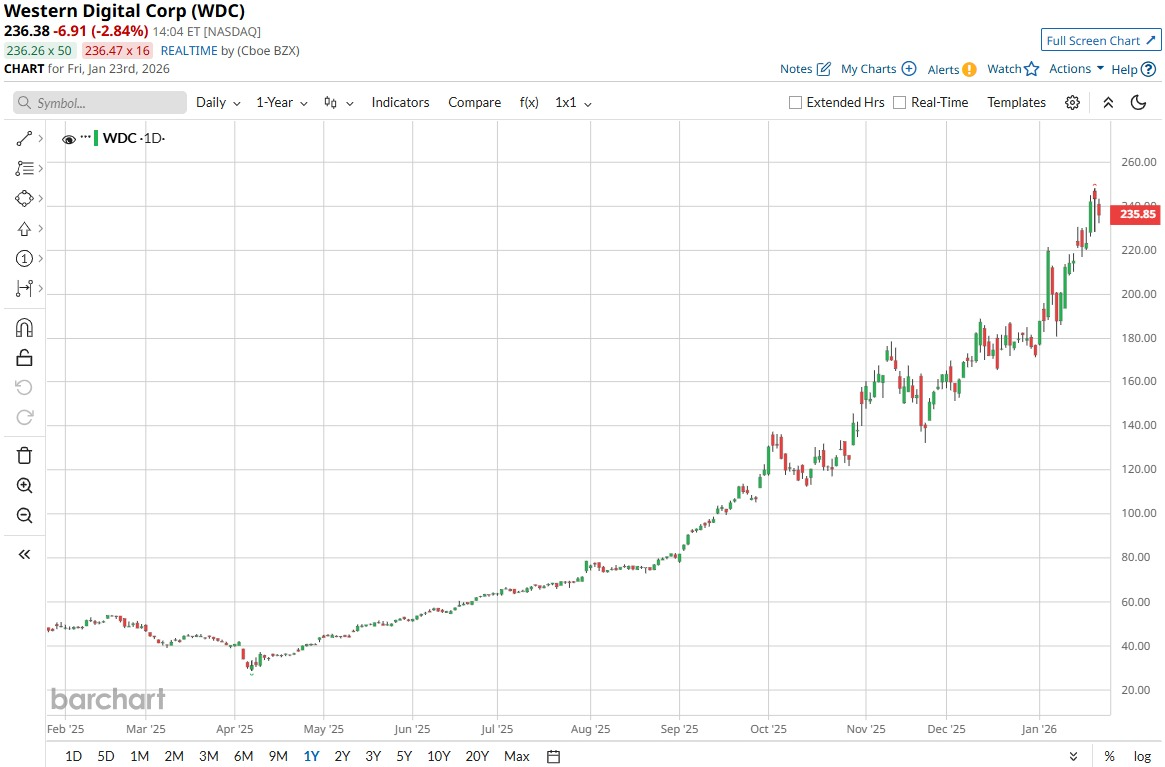
Task: Click the Watch link
Action: pyautogui.click(x=1004, y=68)
